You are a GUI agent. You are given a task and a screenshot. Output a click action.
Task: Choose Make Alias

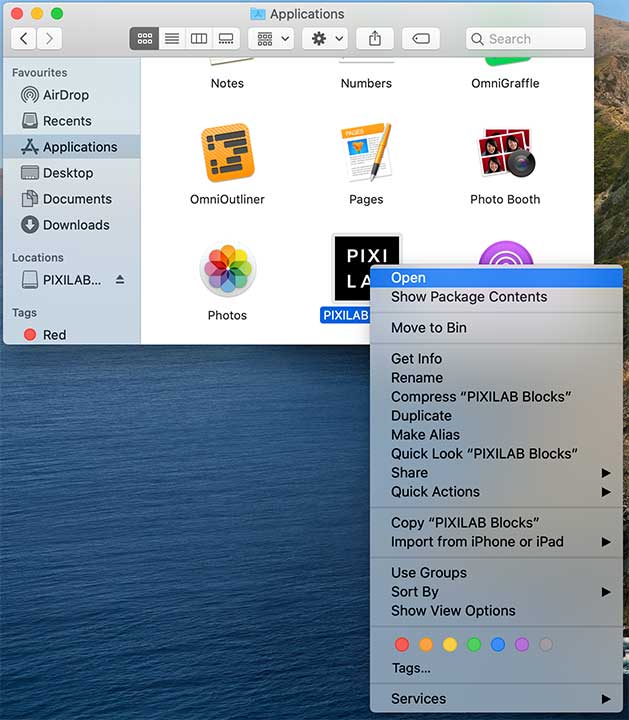point(496,434)
